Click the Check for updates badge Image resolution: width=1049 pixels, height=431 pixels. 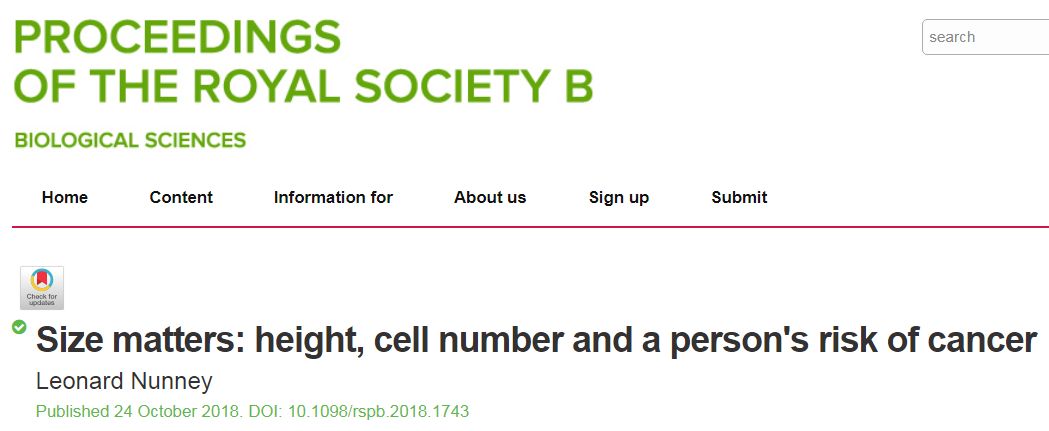click(x=42, y=288)
